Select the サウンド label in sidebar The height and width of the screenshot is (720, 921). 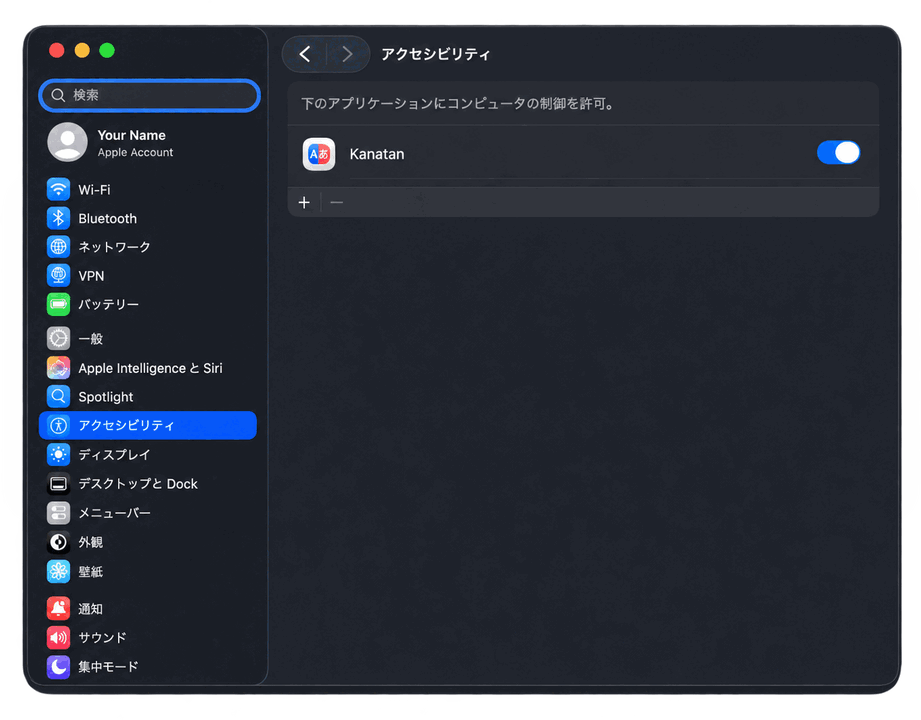(x=102, y=637)
